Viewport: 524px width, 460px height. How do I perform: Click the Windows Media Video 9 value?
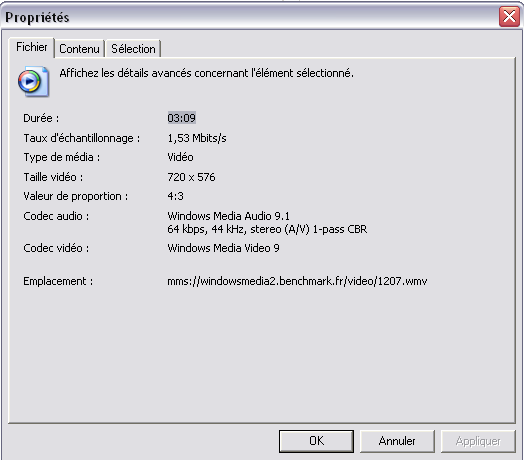tap(223, 248)
